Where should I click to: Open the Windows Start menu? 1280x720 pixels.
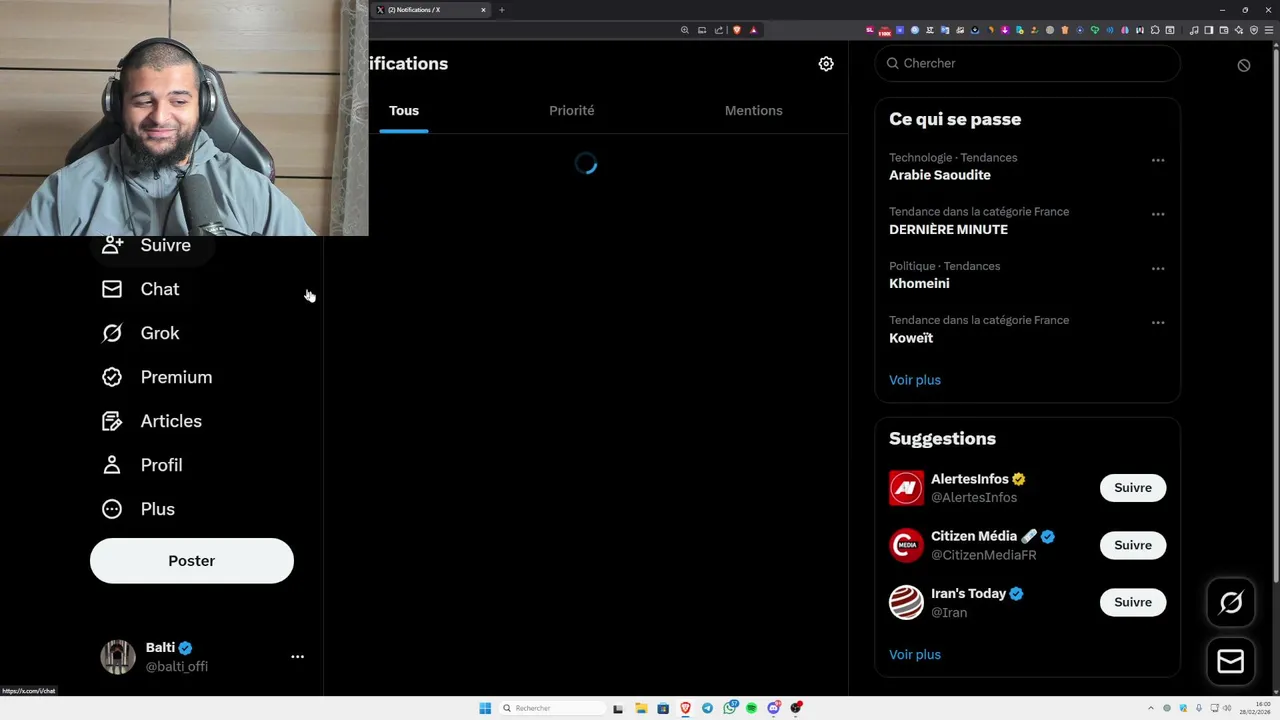point(485,708)
